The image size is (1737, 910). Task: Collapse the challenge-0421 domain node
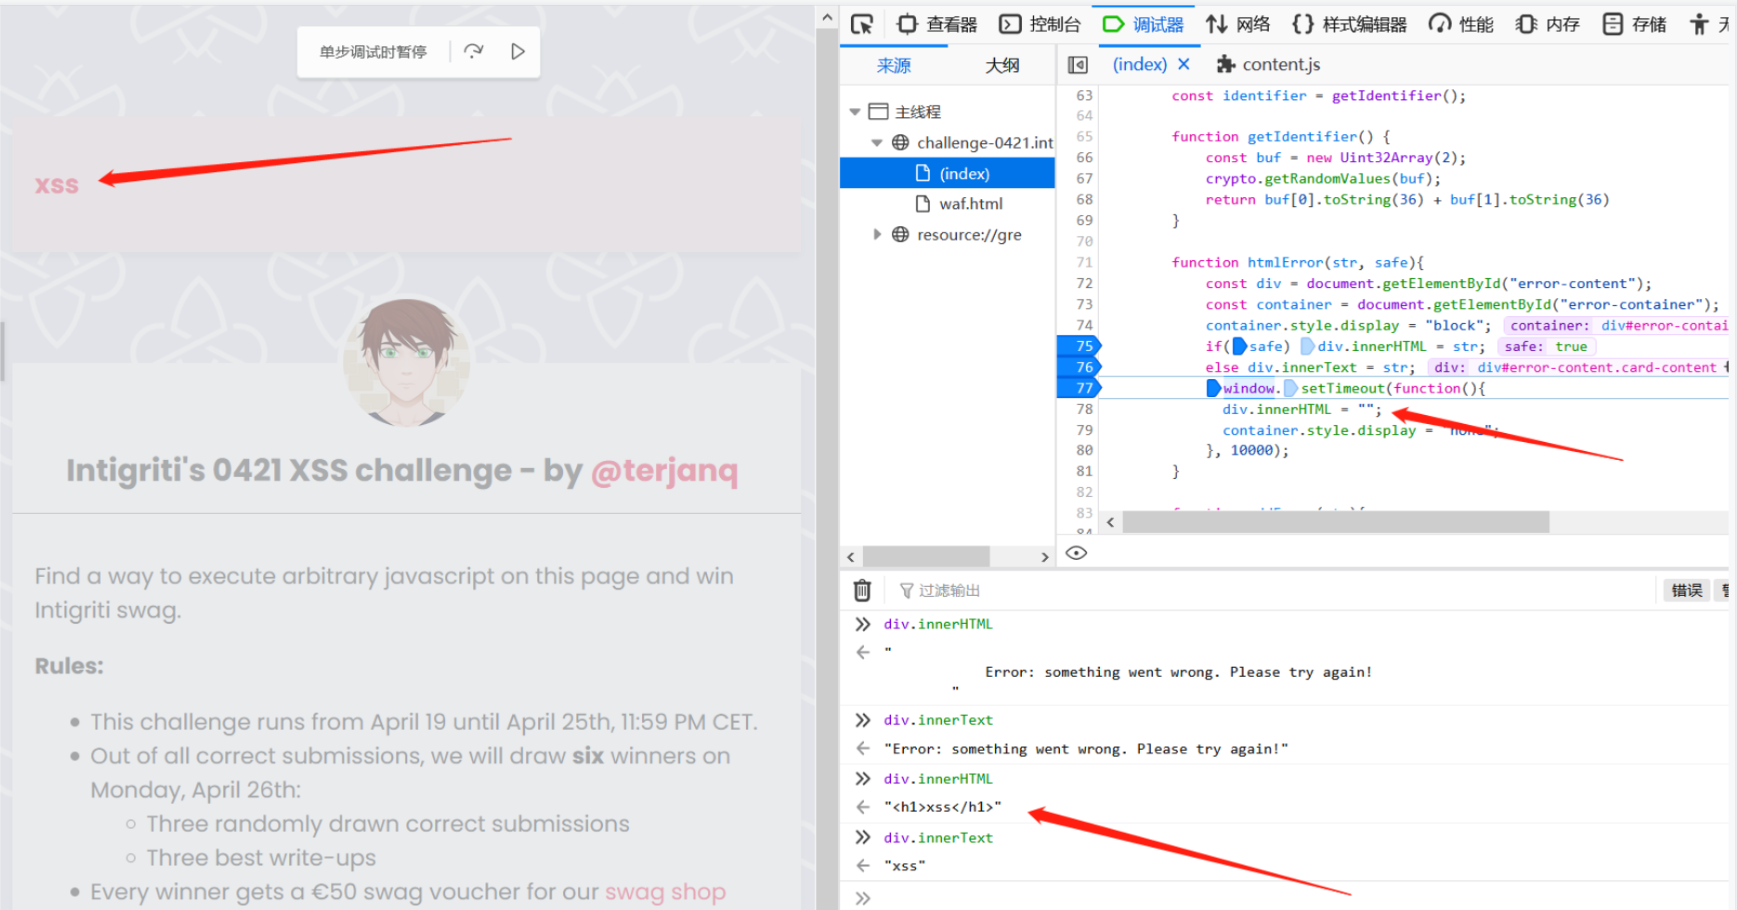pos(876,143)
